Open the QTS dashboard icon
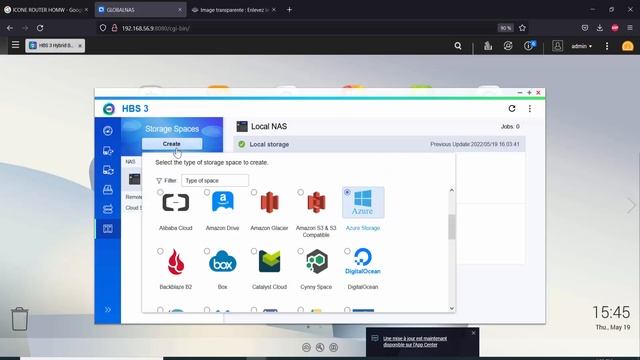640x360 pixels. (628, 46)
